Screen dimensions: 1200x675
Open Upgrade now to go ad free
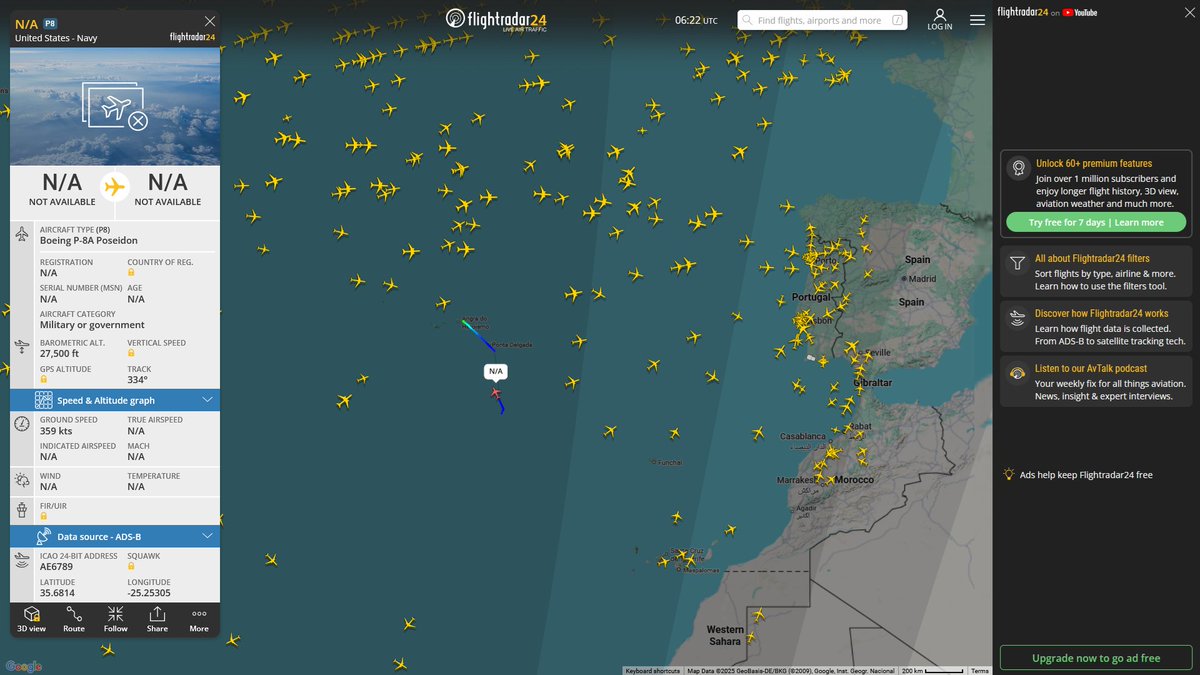tap(1096, 659)
